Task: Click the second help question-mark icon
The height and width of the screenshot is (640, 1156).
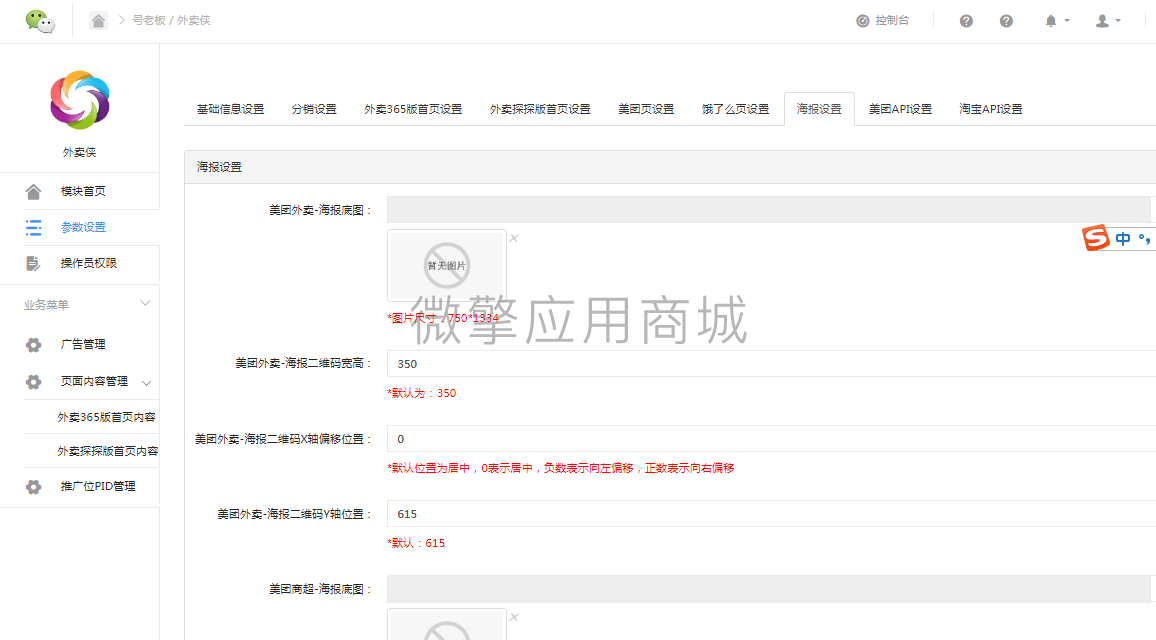Action: point(1006,21)
